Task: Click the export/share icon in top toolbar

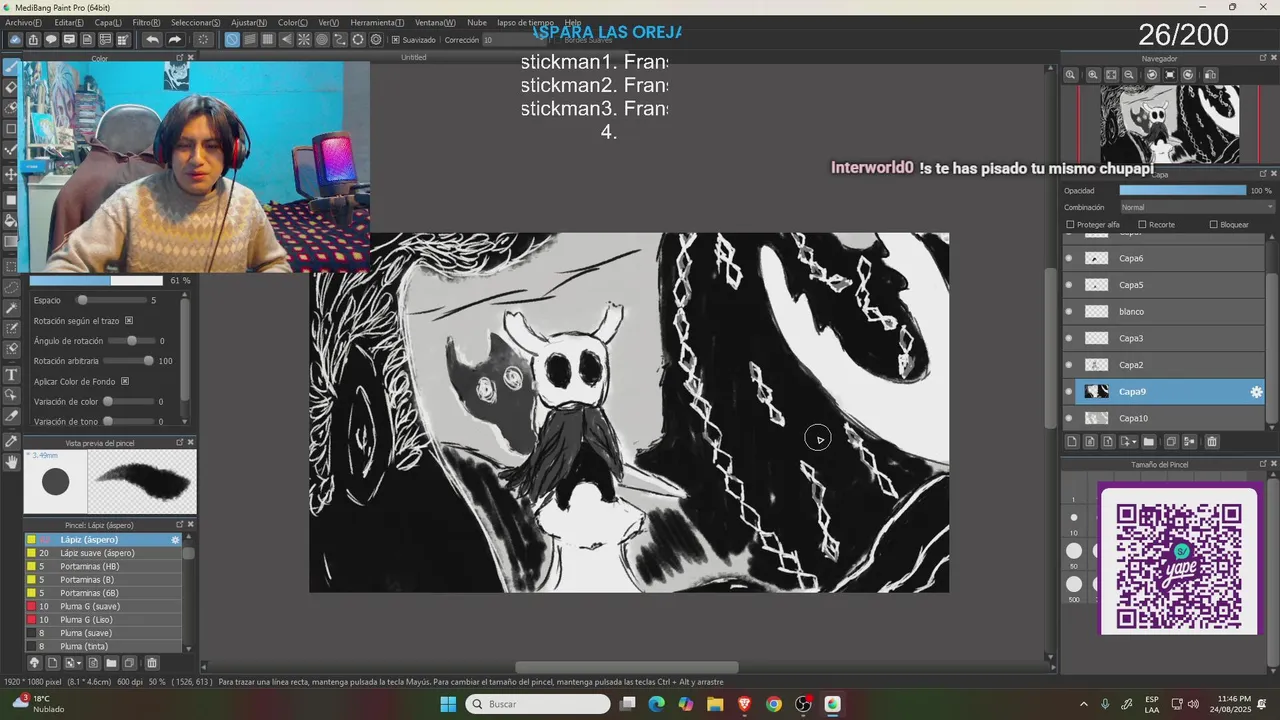Action: click(x=33, y=40)
